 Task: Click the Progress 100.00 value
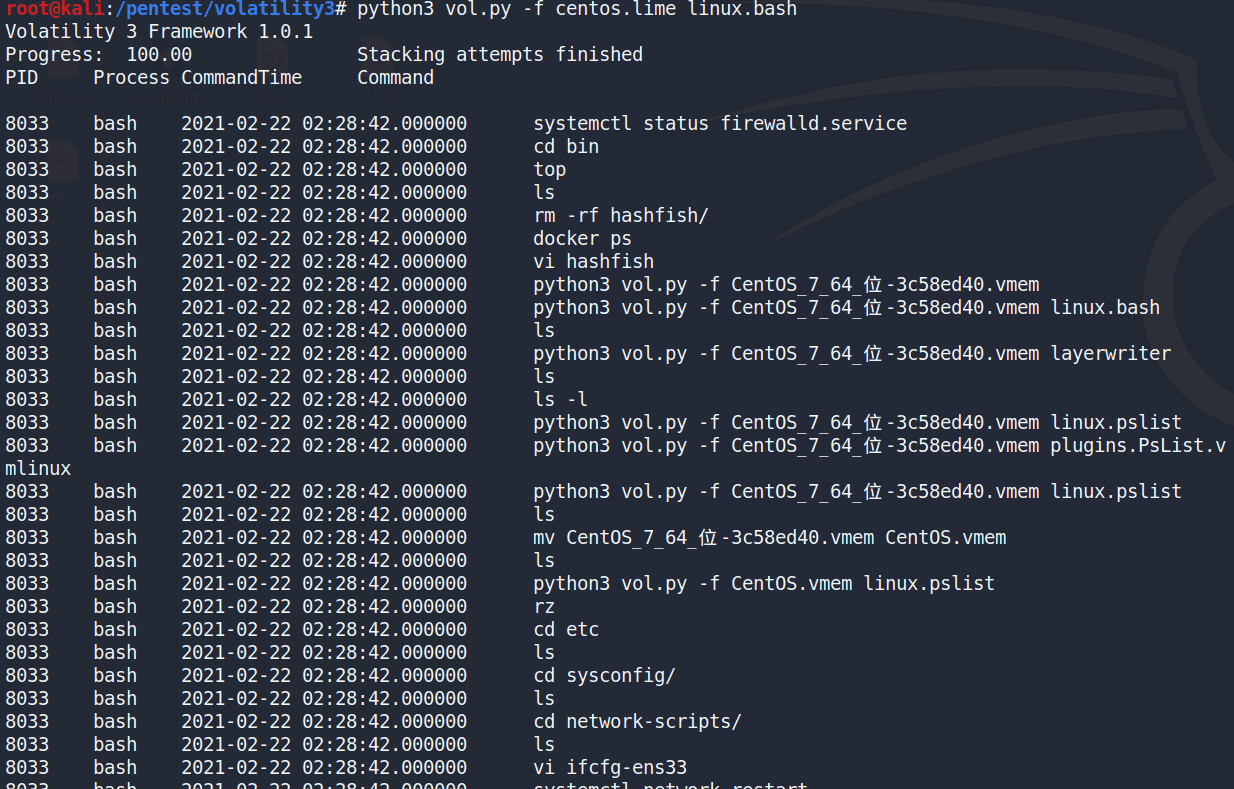[158, 55]
